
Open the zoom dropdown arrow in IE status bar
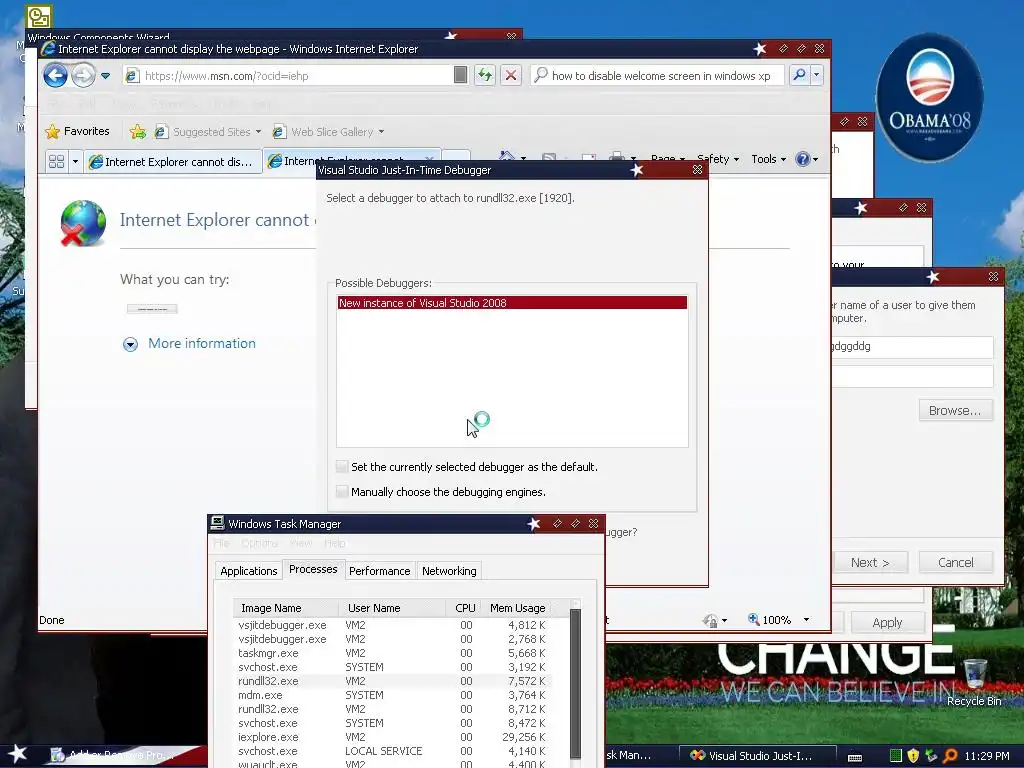coord(806,620)
